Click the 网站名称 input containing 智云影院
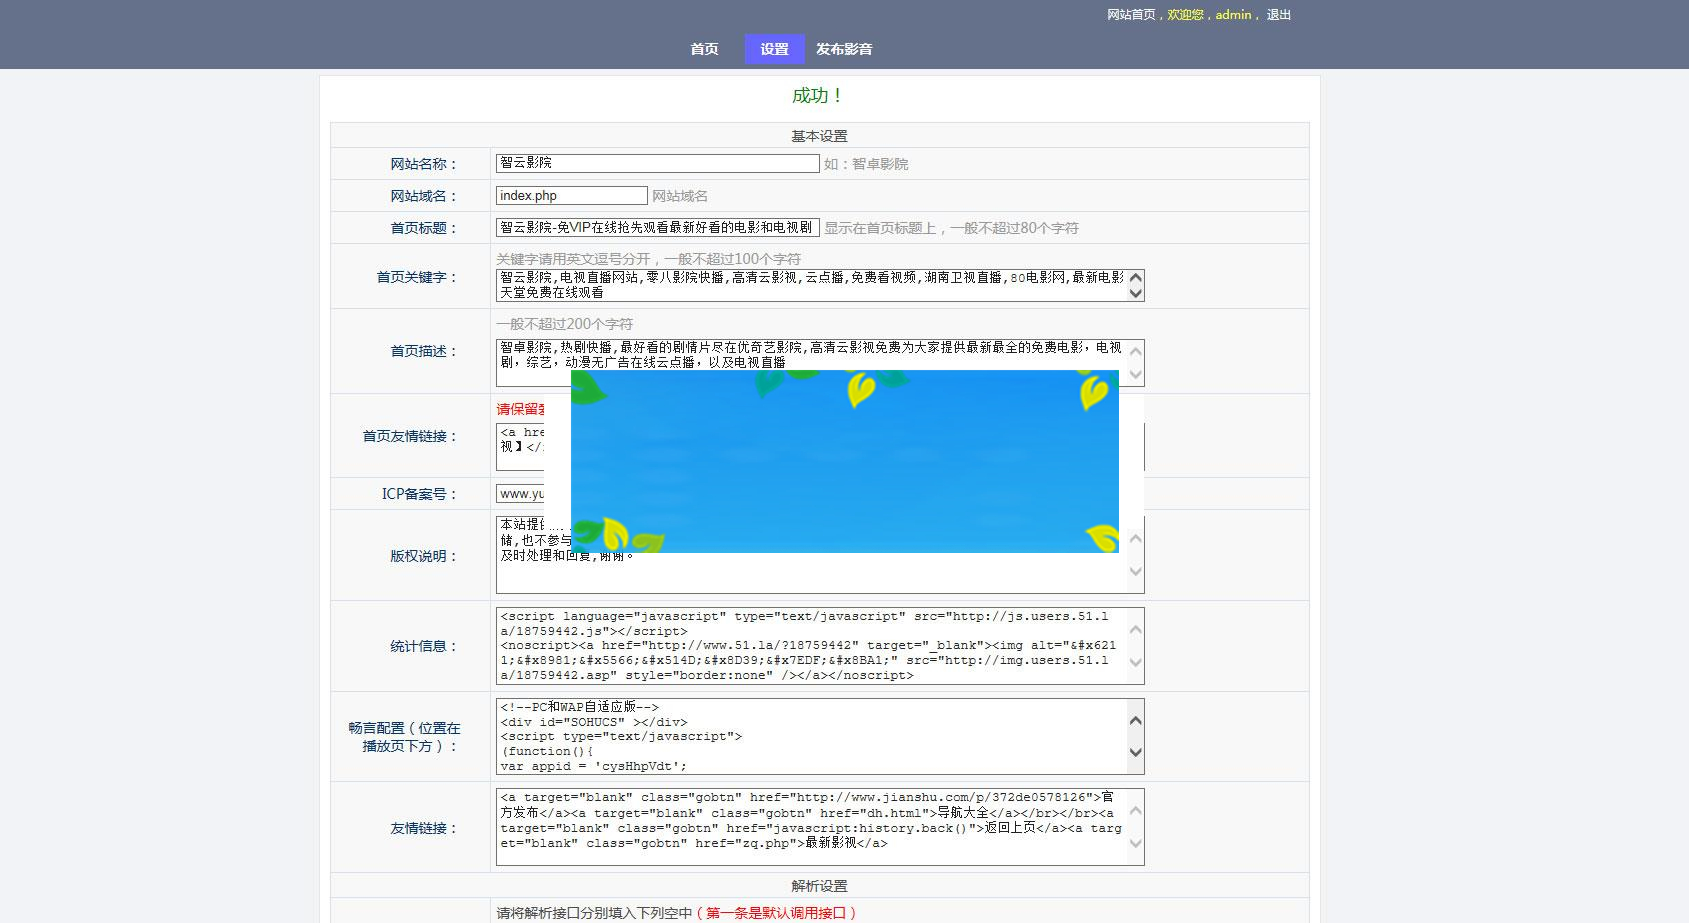This screenshot has width=1689, height=923. 656,163
